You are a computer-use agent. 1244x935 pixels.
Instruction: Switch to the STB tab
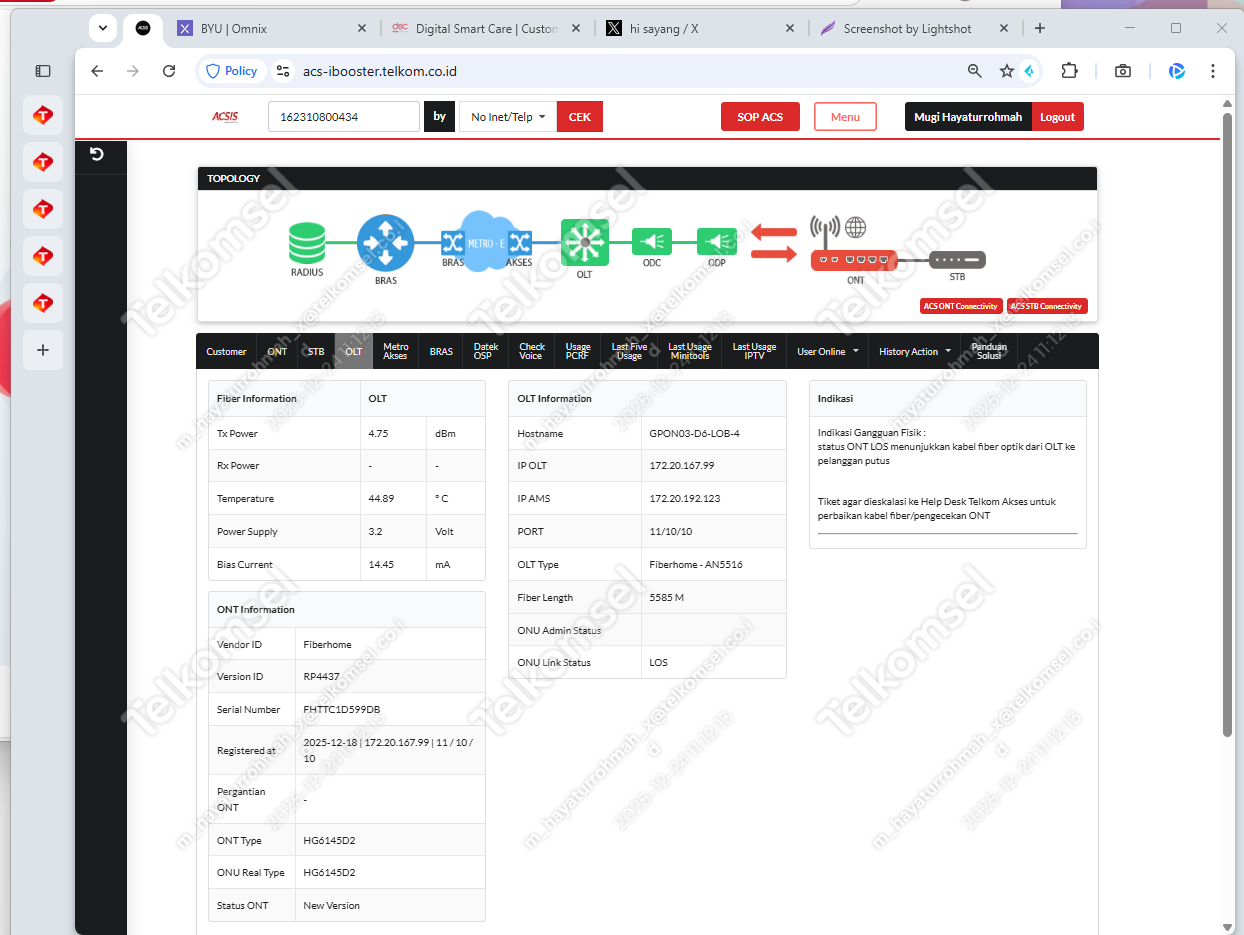click(x=316, y=351)
